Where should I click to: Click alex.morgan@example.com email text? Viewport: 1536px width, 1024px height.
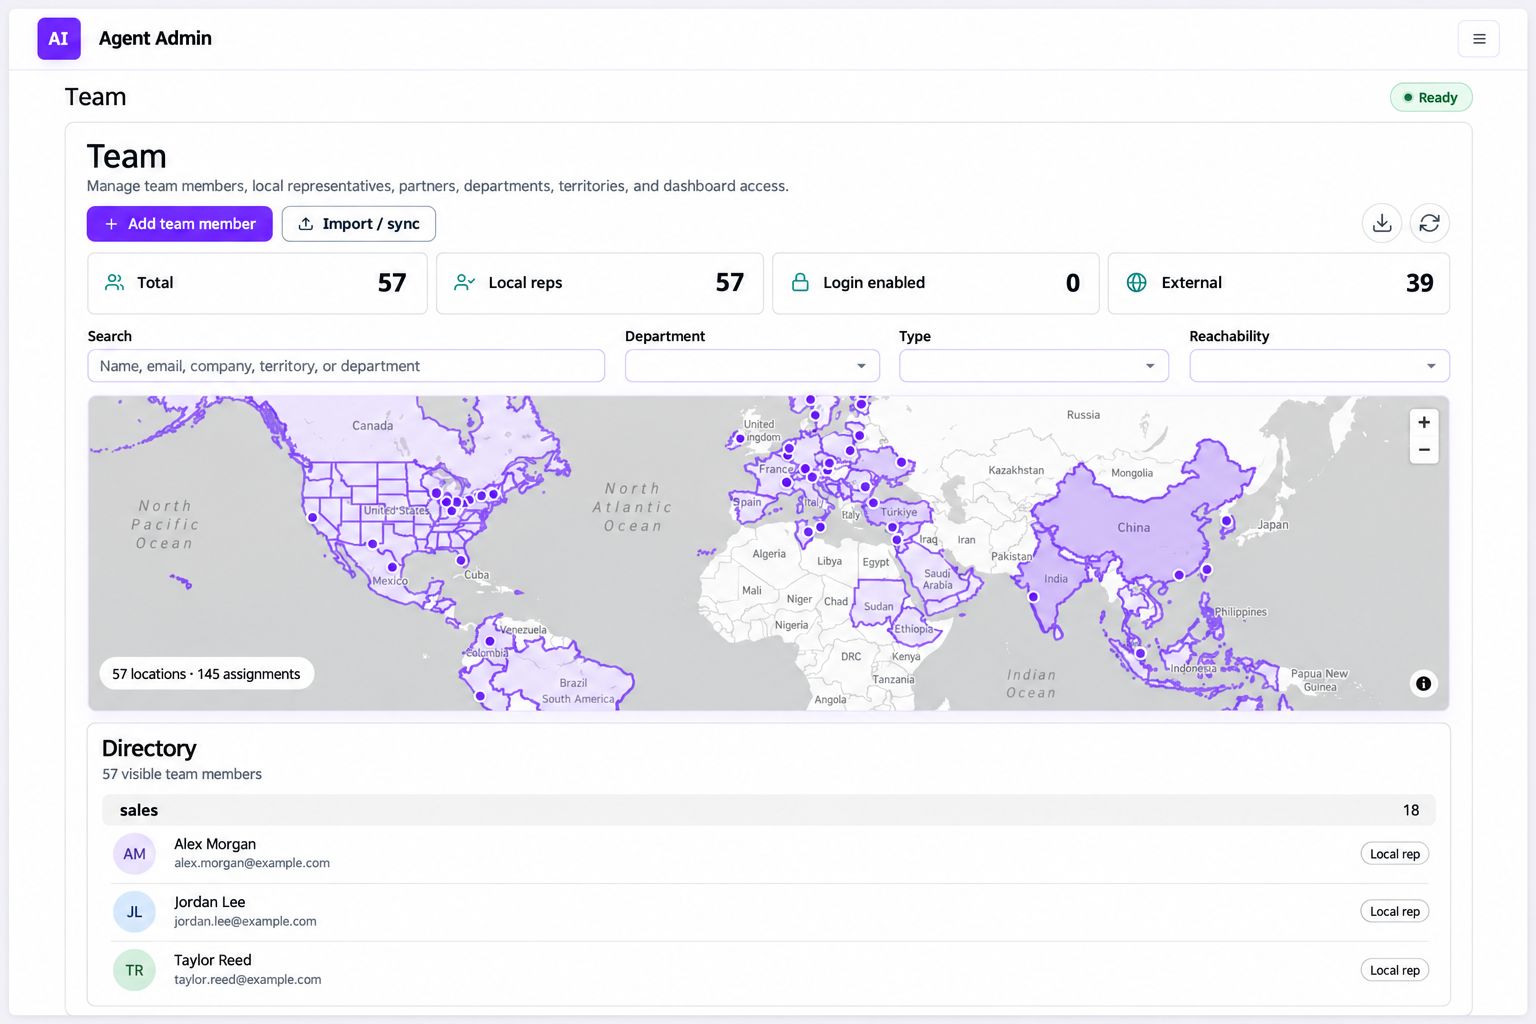click(252, 863)
